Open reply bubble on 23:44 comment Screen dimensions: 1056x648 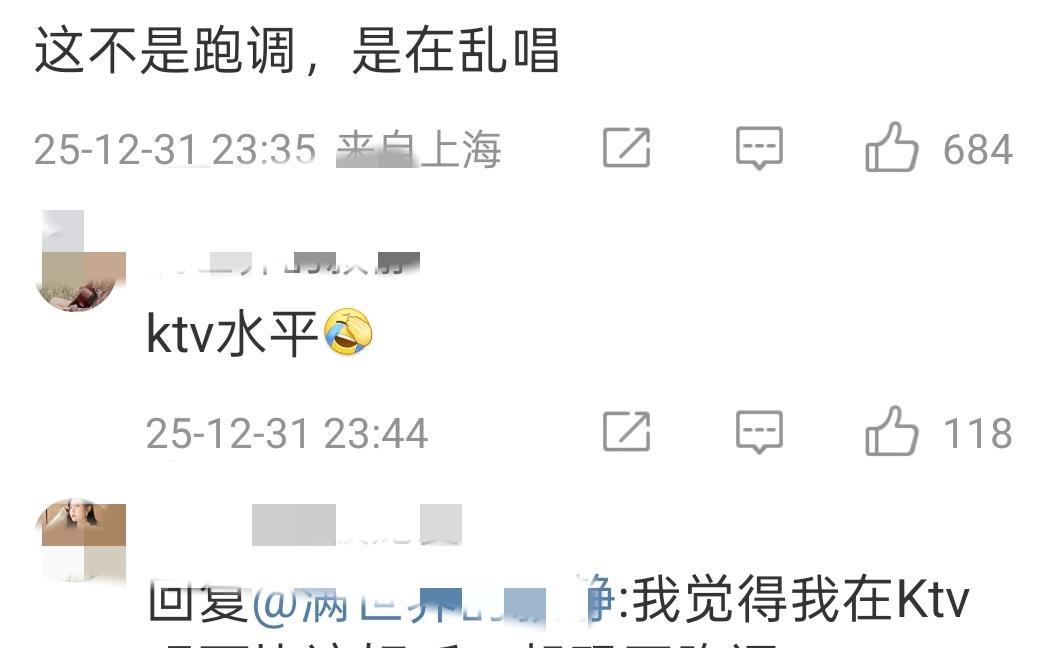coord(759,432)
